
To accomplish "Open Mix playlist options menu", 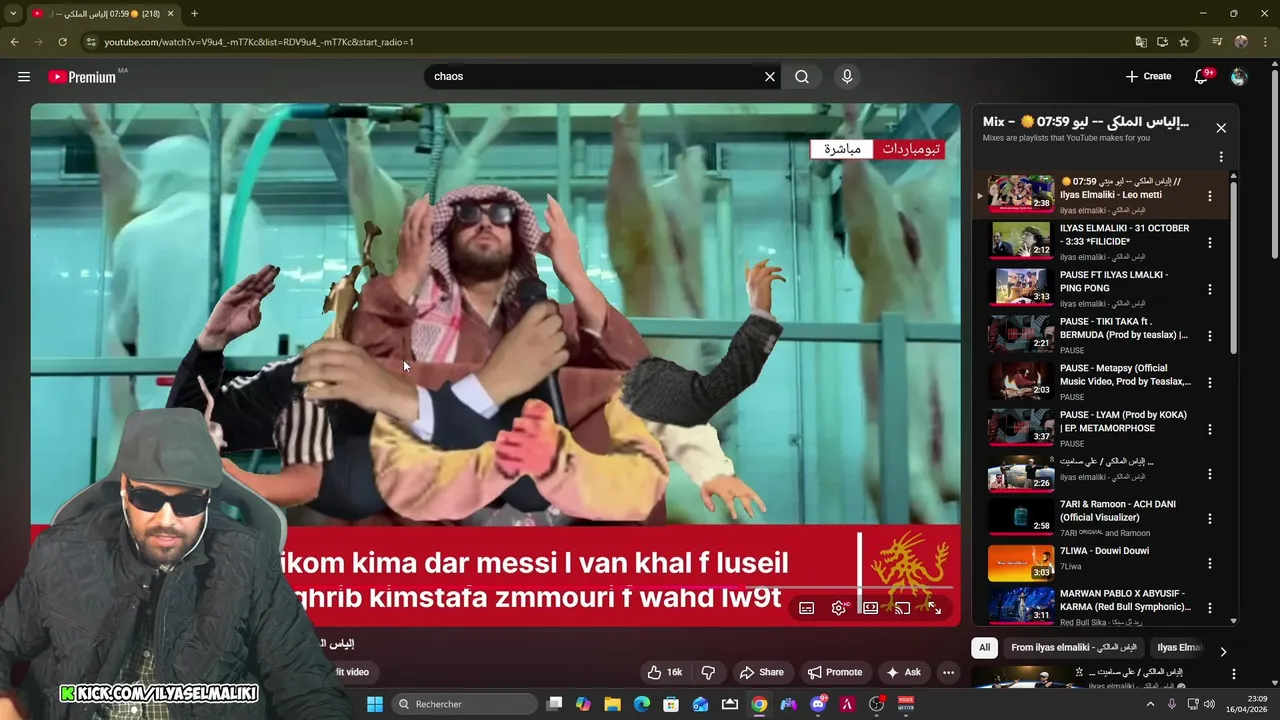I will pyautogui.click(x=1221, y=157).
